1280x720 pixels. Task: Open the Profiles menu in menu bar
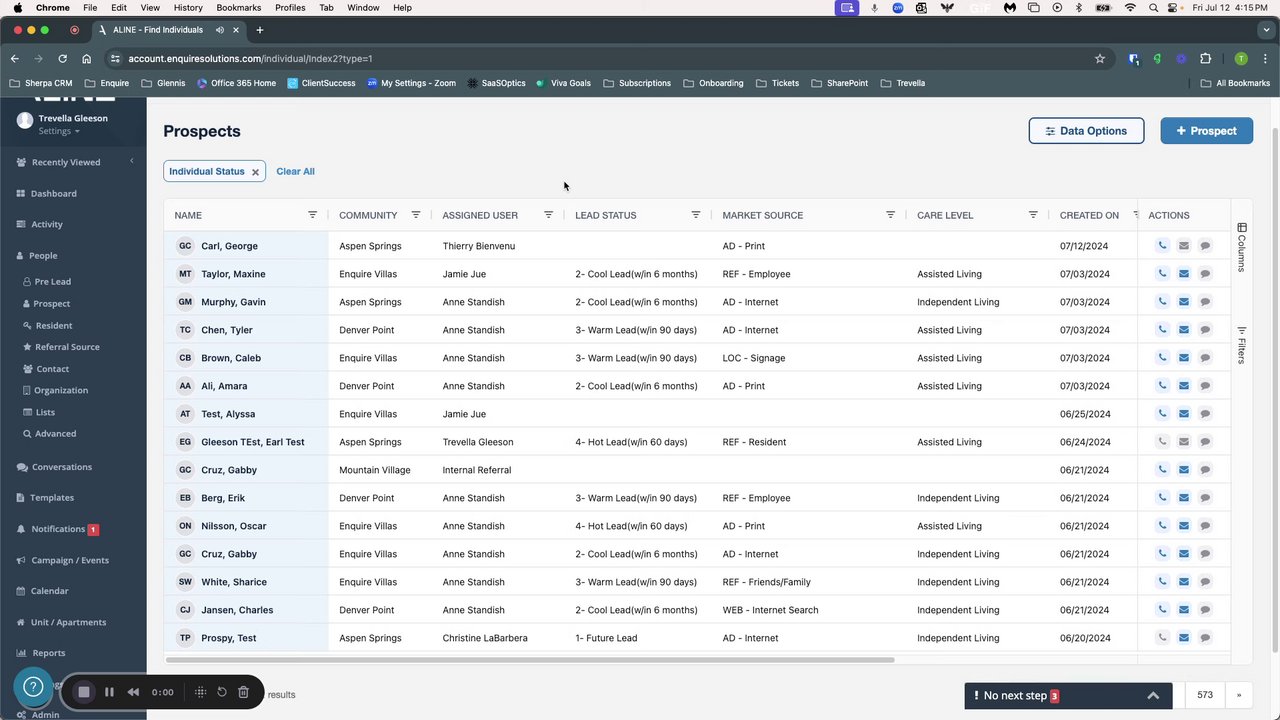(290, 8)
